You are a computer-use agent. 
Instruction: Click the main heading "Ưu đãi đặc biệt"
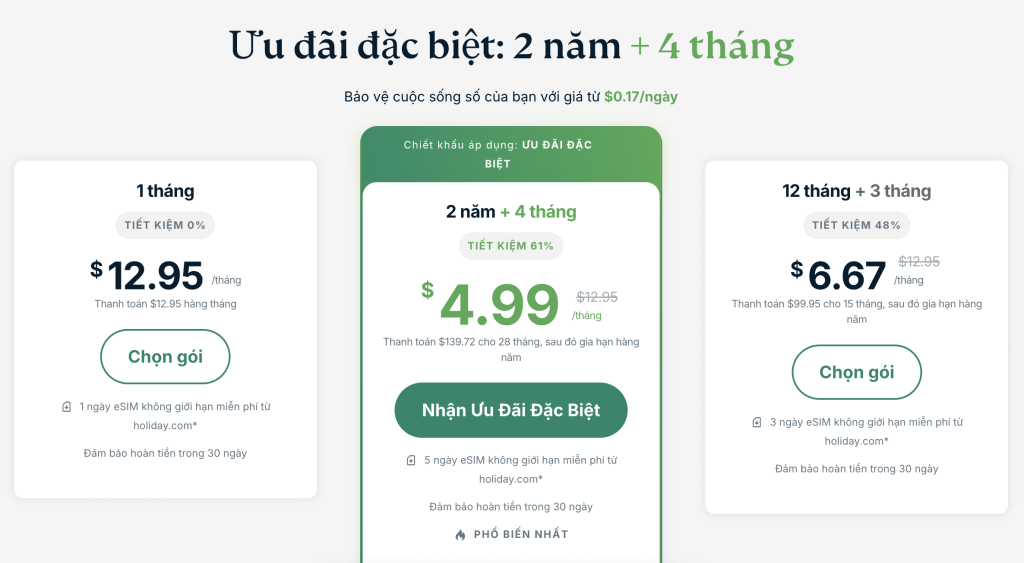366,46
